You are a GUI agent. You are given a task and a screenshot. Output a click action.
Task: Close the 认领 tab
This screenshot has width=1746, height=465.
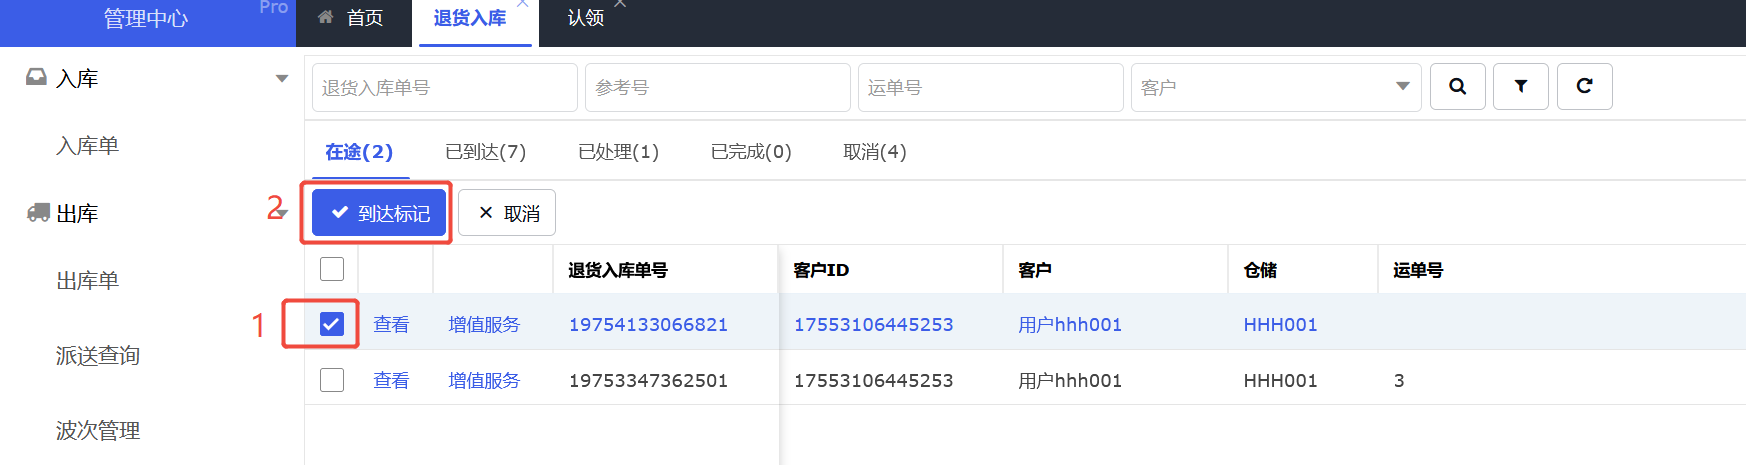coord(620,4)
